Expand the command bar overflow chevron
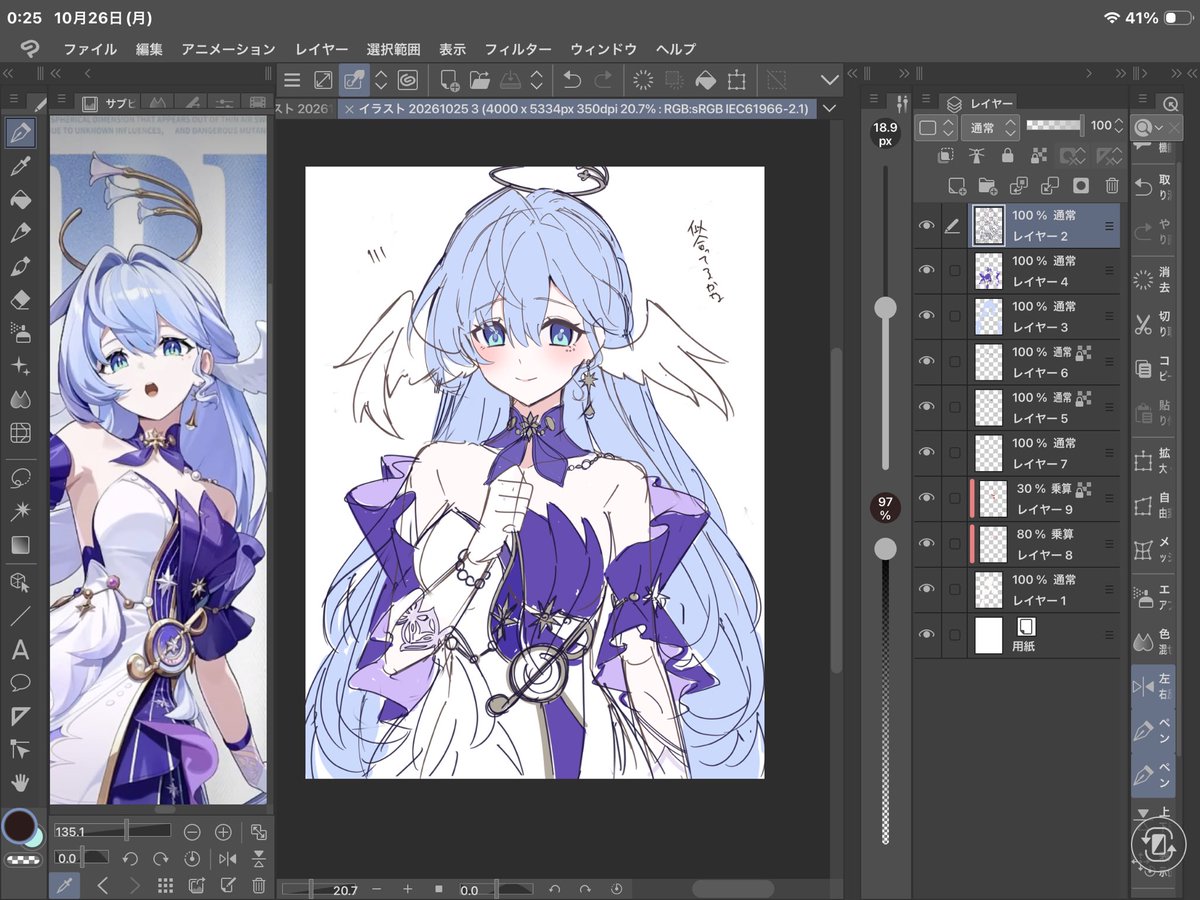 coord(829,80)
